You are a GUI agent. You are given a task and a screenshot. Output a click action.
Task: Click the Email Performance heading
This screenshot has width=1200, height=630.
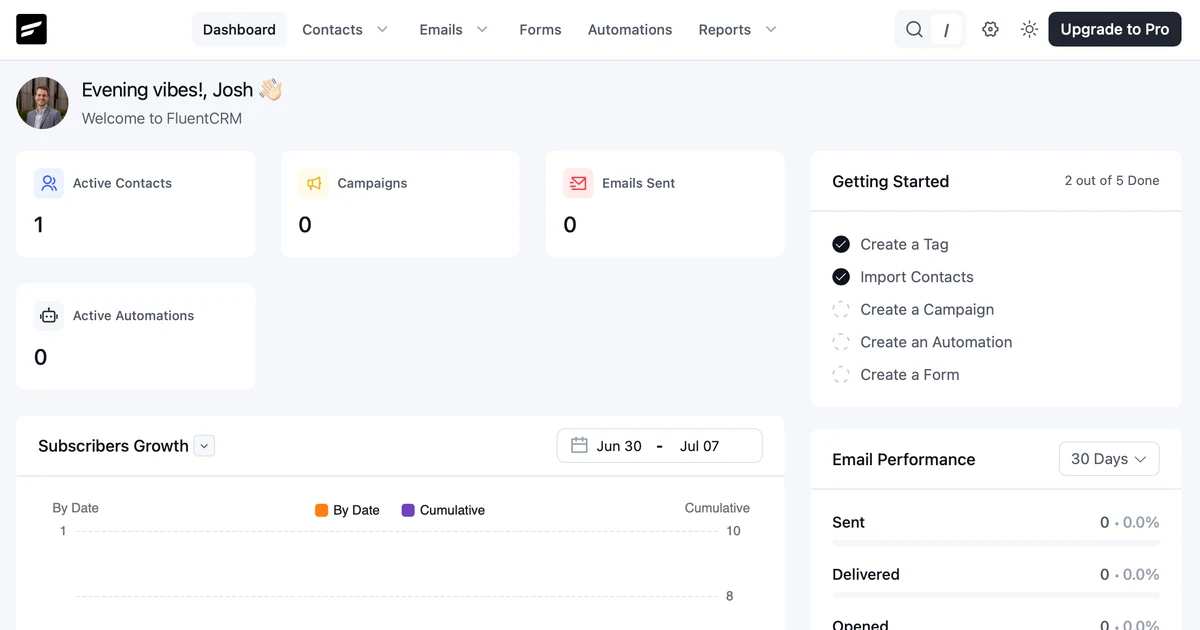[x=904, y=459]
